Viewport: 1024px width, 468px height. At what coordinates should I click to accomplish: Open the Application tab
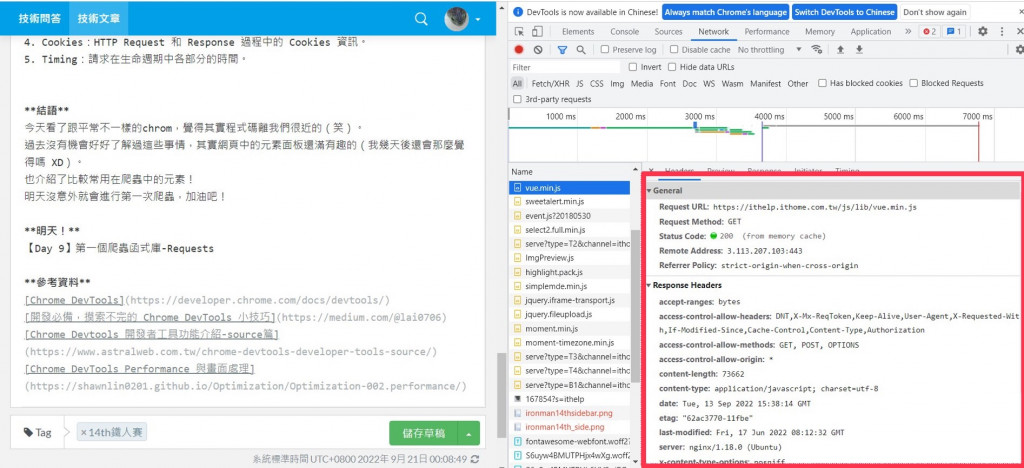point(871,31)
